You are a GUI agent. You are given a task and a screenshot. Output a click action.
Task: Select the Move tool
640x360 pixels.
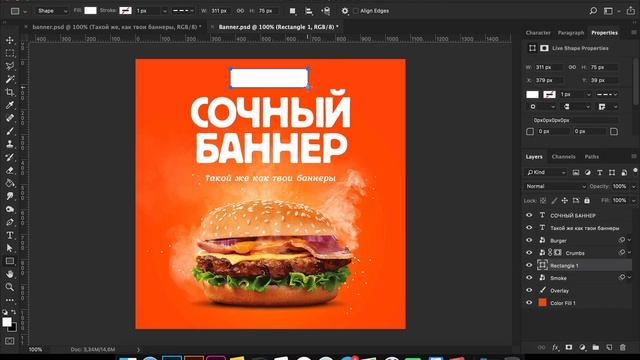click(x=10, y=40)
